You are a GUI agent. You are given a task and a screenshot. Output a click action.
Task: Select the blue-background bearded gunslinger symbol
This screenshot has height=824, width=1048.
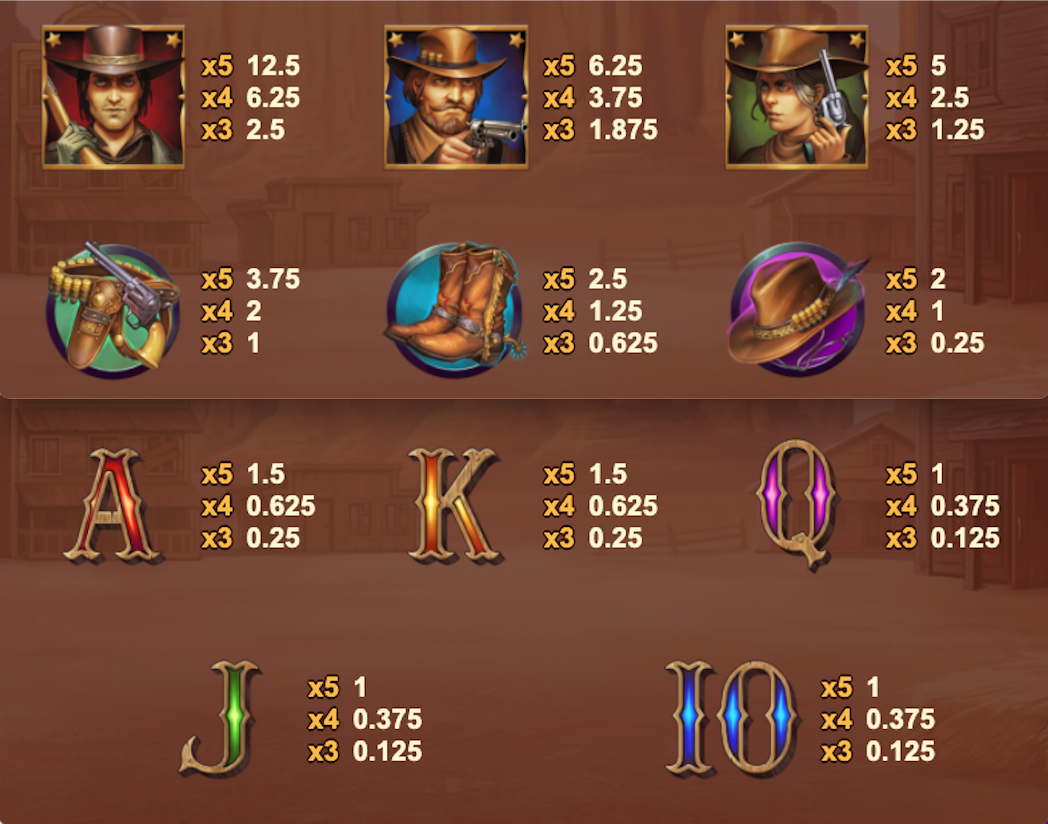456,97
